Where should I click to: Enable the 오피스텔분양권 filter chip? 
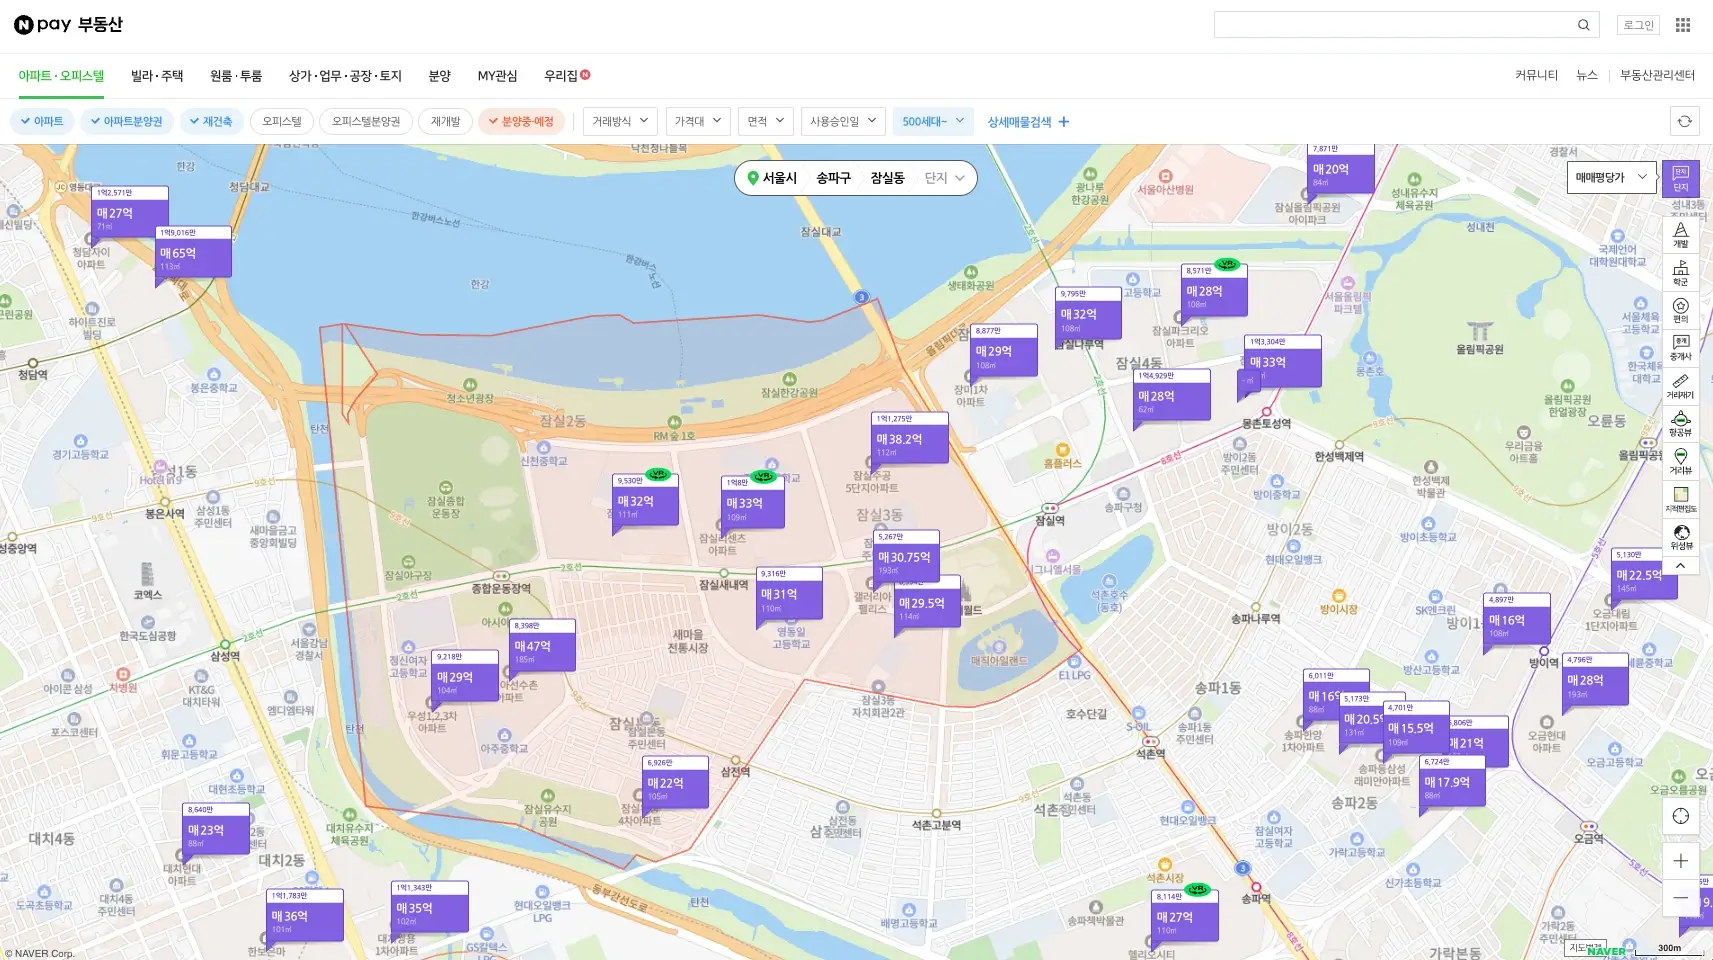[366, 121]
